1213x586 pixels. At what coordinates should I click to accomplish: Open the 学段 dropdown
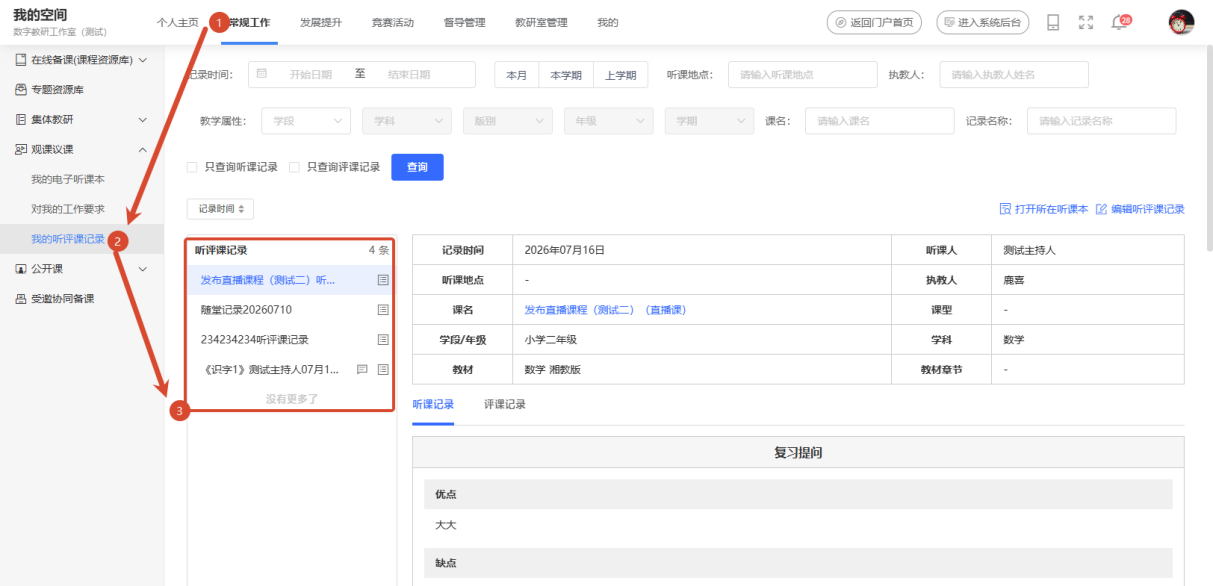[x=306, y=121]
